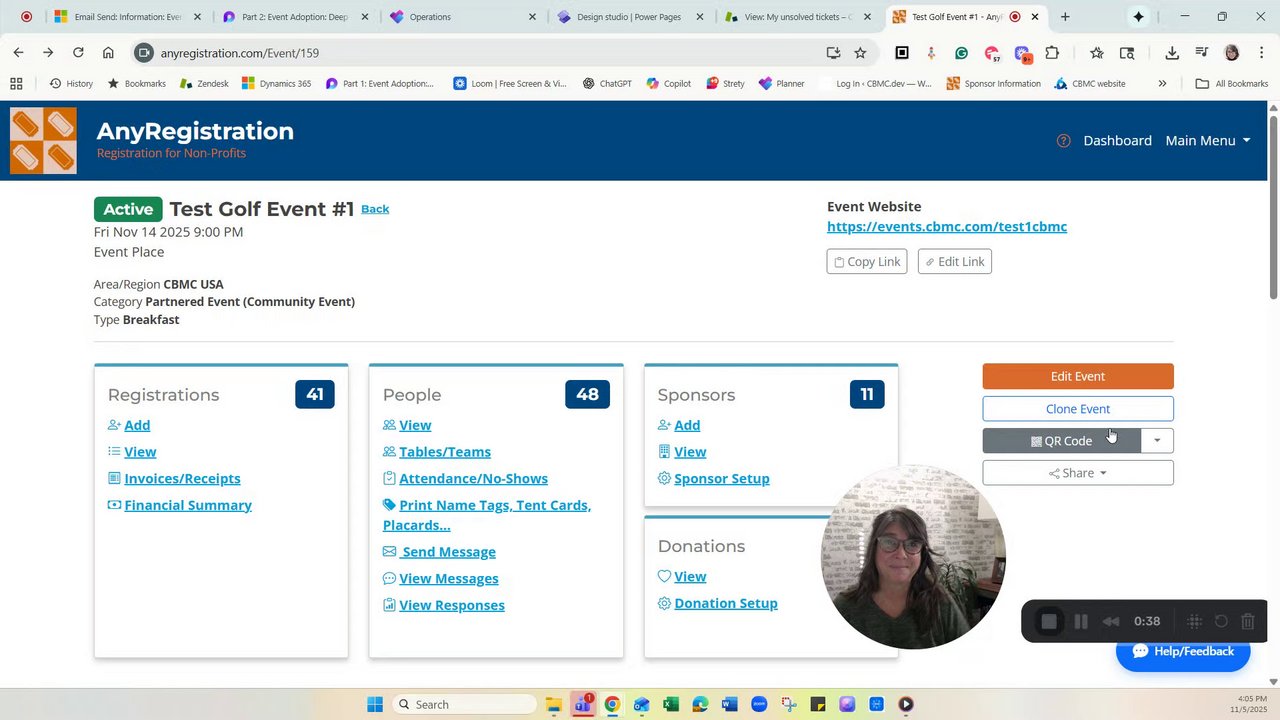Click Chrome's bookmark star in address bar

[x=860, y=53]
